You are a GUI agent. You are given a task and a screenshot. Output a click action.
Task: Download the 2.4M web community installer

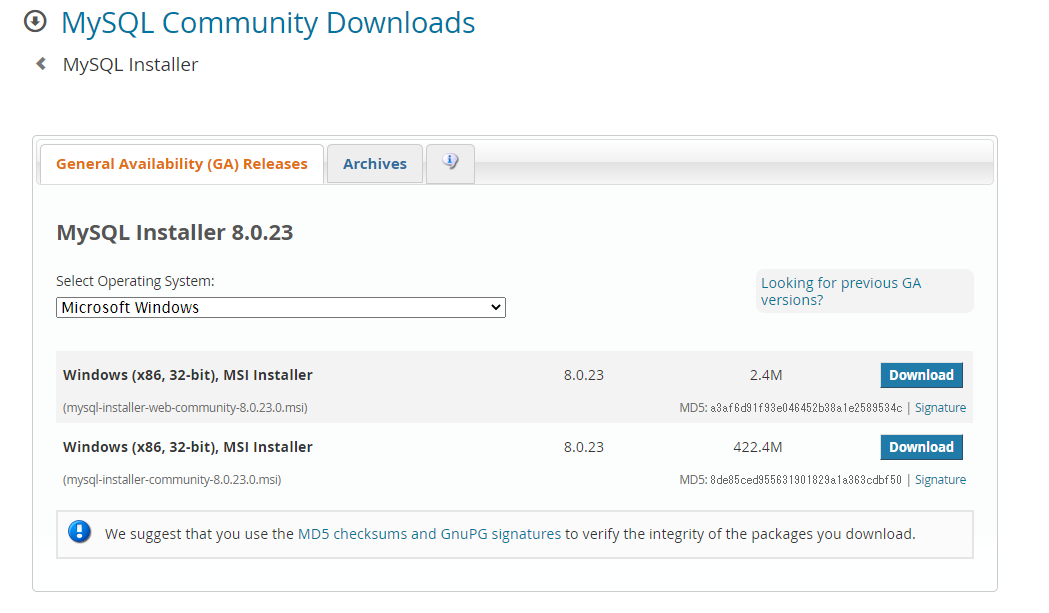[921, 375]
